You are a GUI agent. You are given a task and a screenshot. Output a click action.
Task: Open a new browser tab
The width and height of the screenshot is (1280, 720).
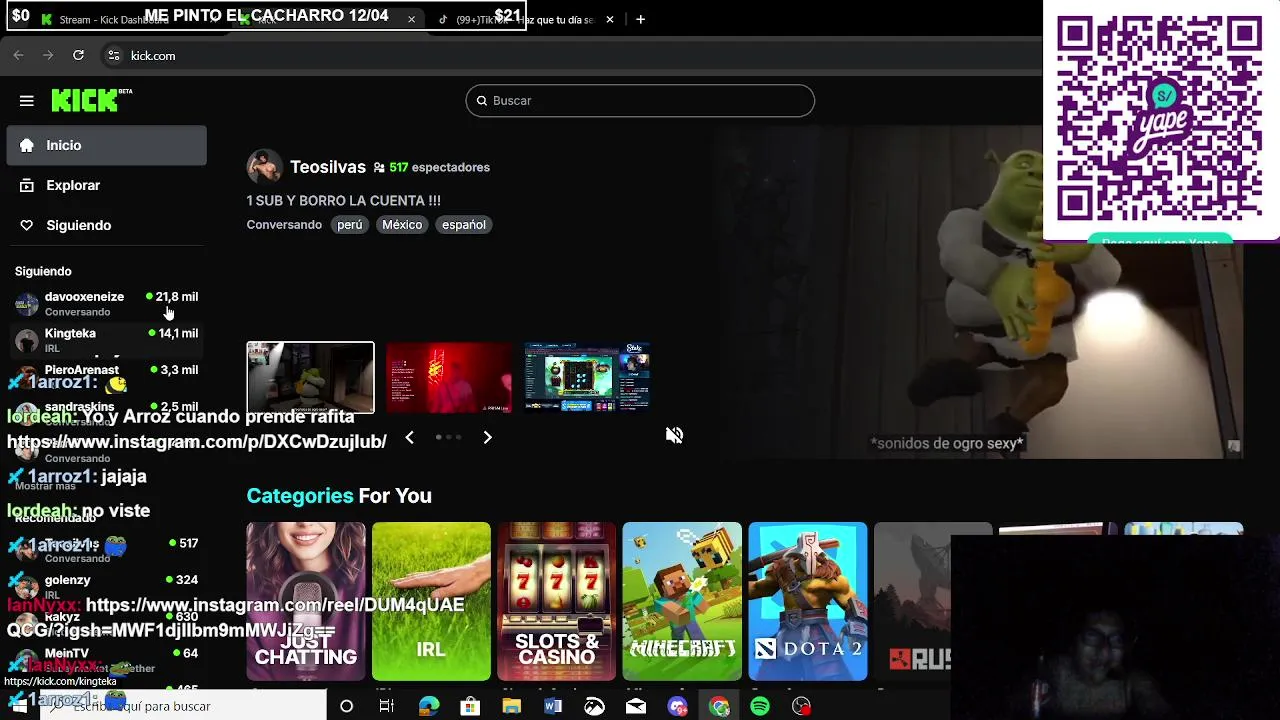click(x=641, y=19)
